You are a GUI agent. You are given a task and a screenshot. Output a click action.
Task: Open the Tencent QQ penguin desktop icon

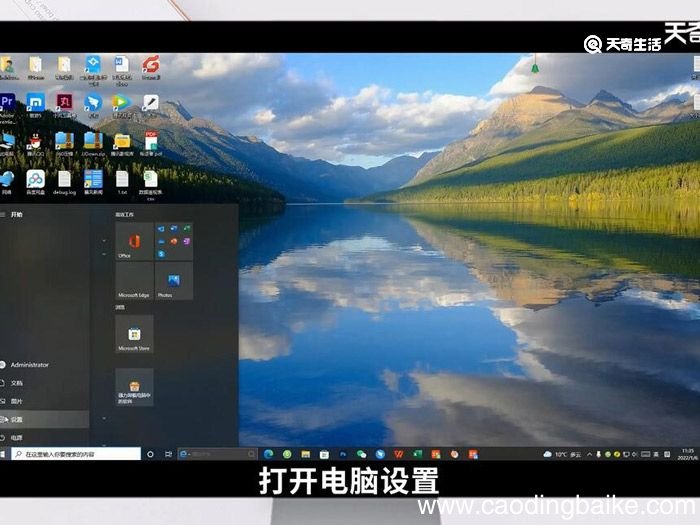point(35,144)
